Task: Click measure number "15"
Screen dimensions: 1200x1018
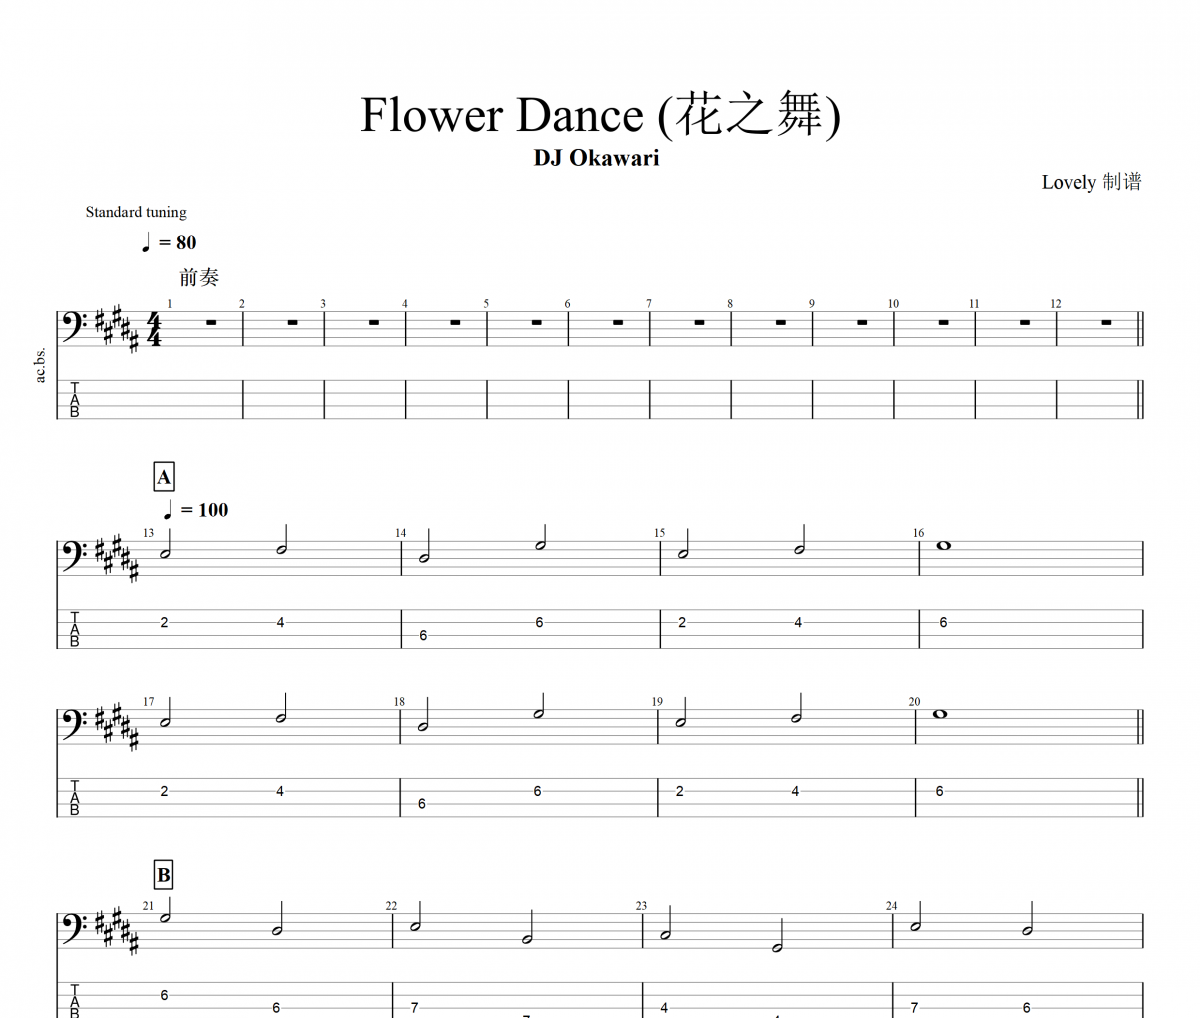Action: (659, 533)
